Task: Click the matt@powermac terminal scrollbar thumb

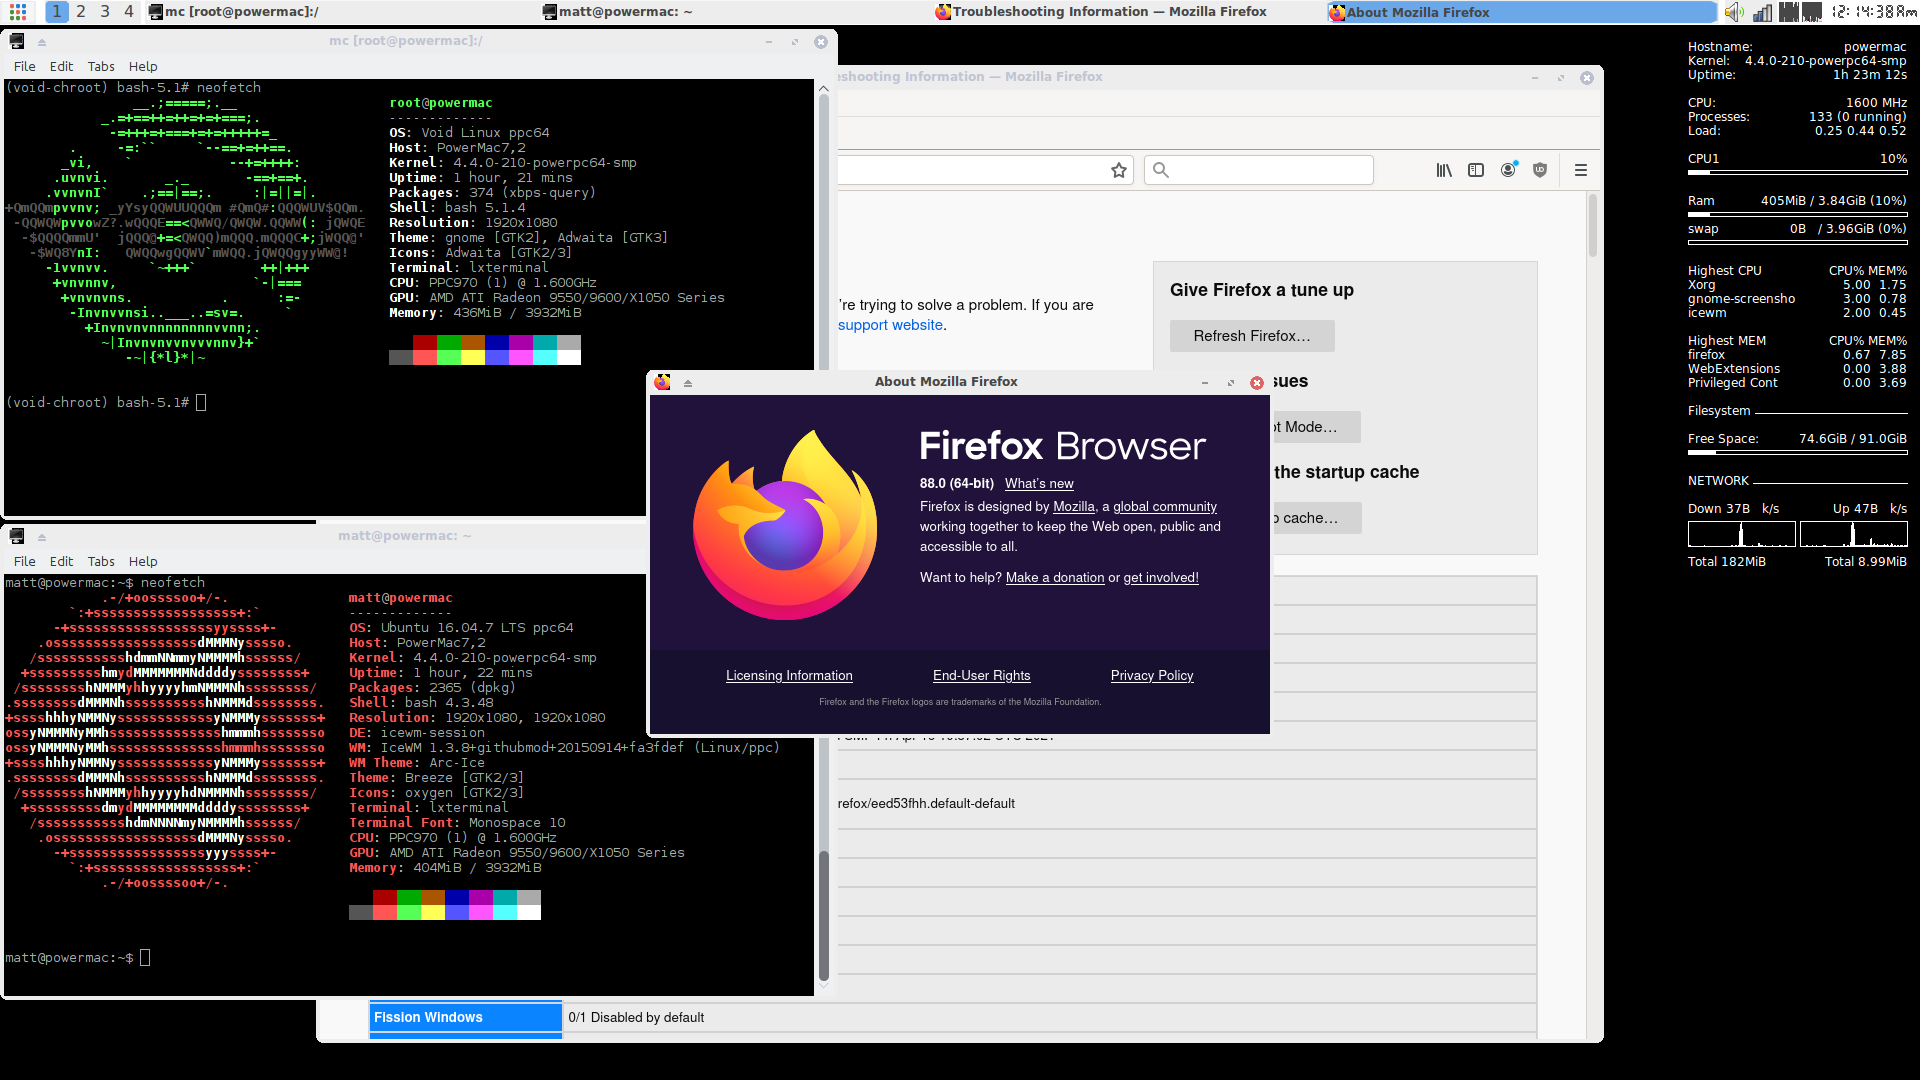Action: 824,915
